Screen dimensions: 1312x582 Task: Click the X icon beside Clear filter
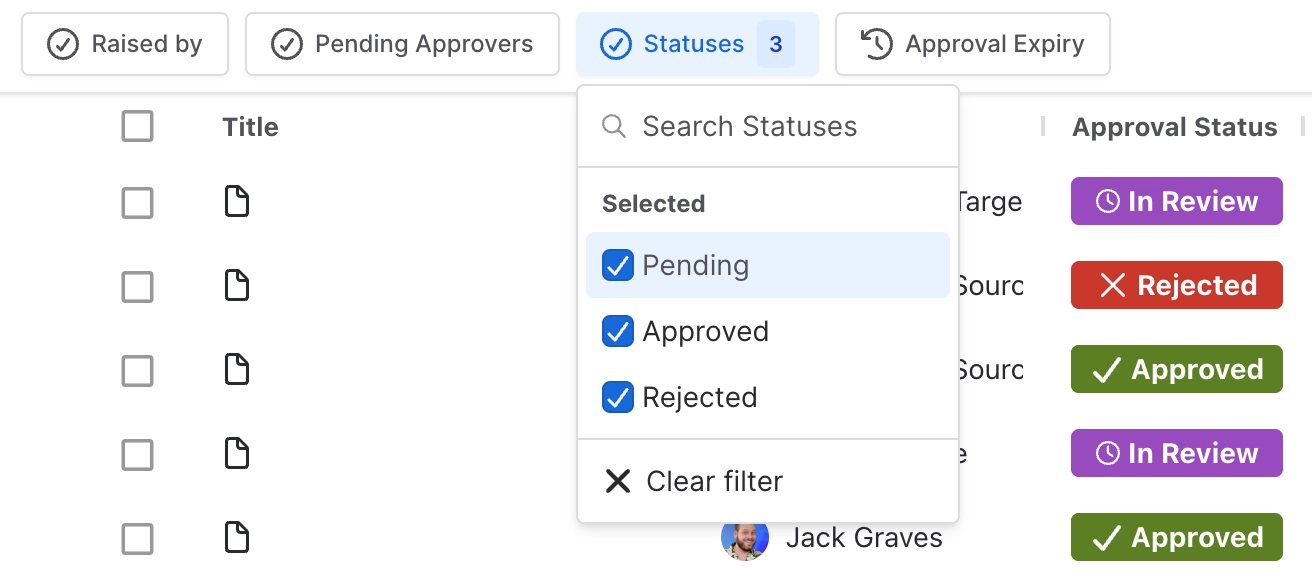(x=618, y=481)
